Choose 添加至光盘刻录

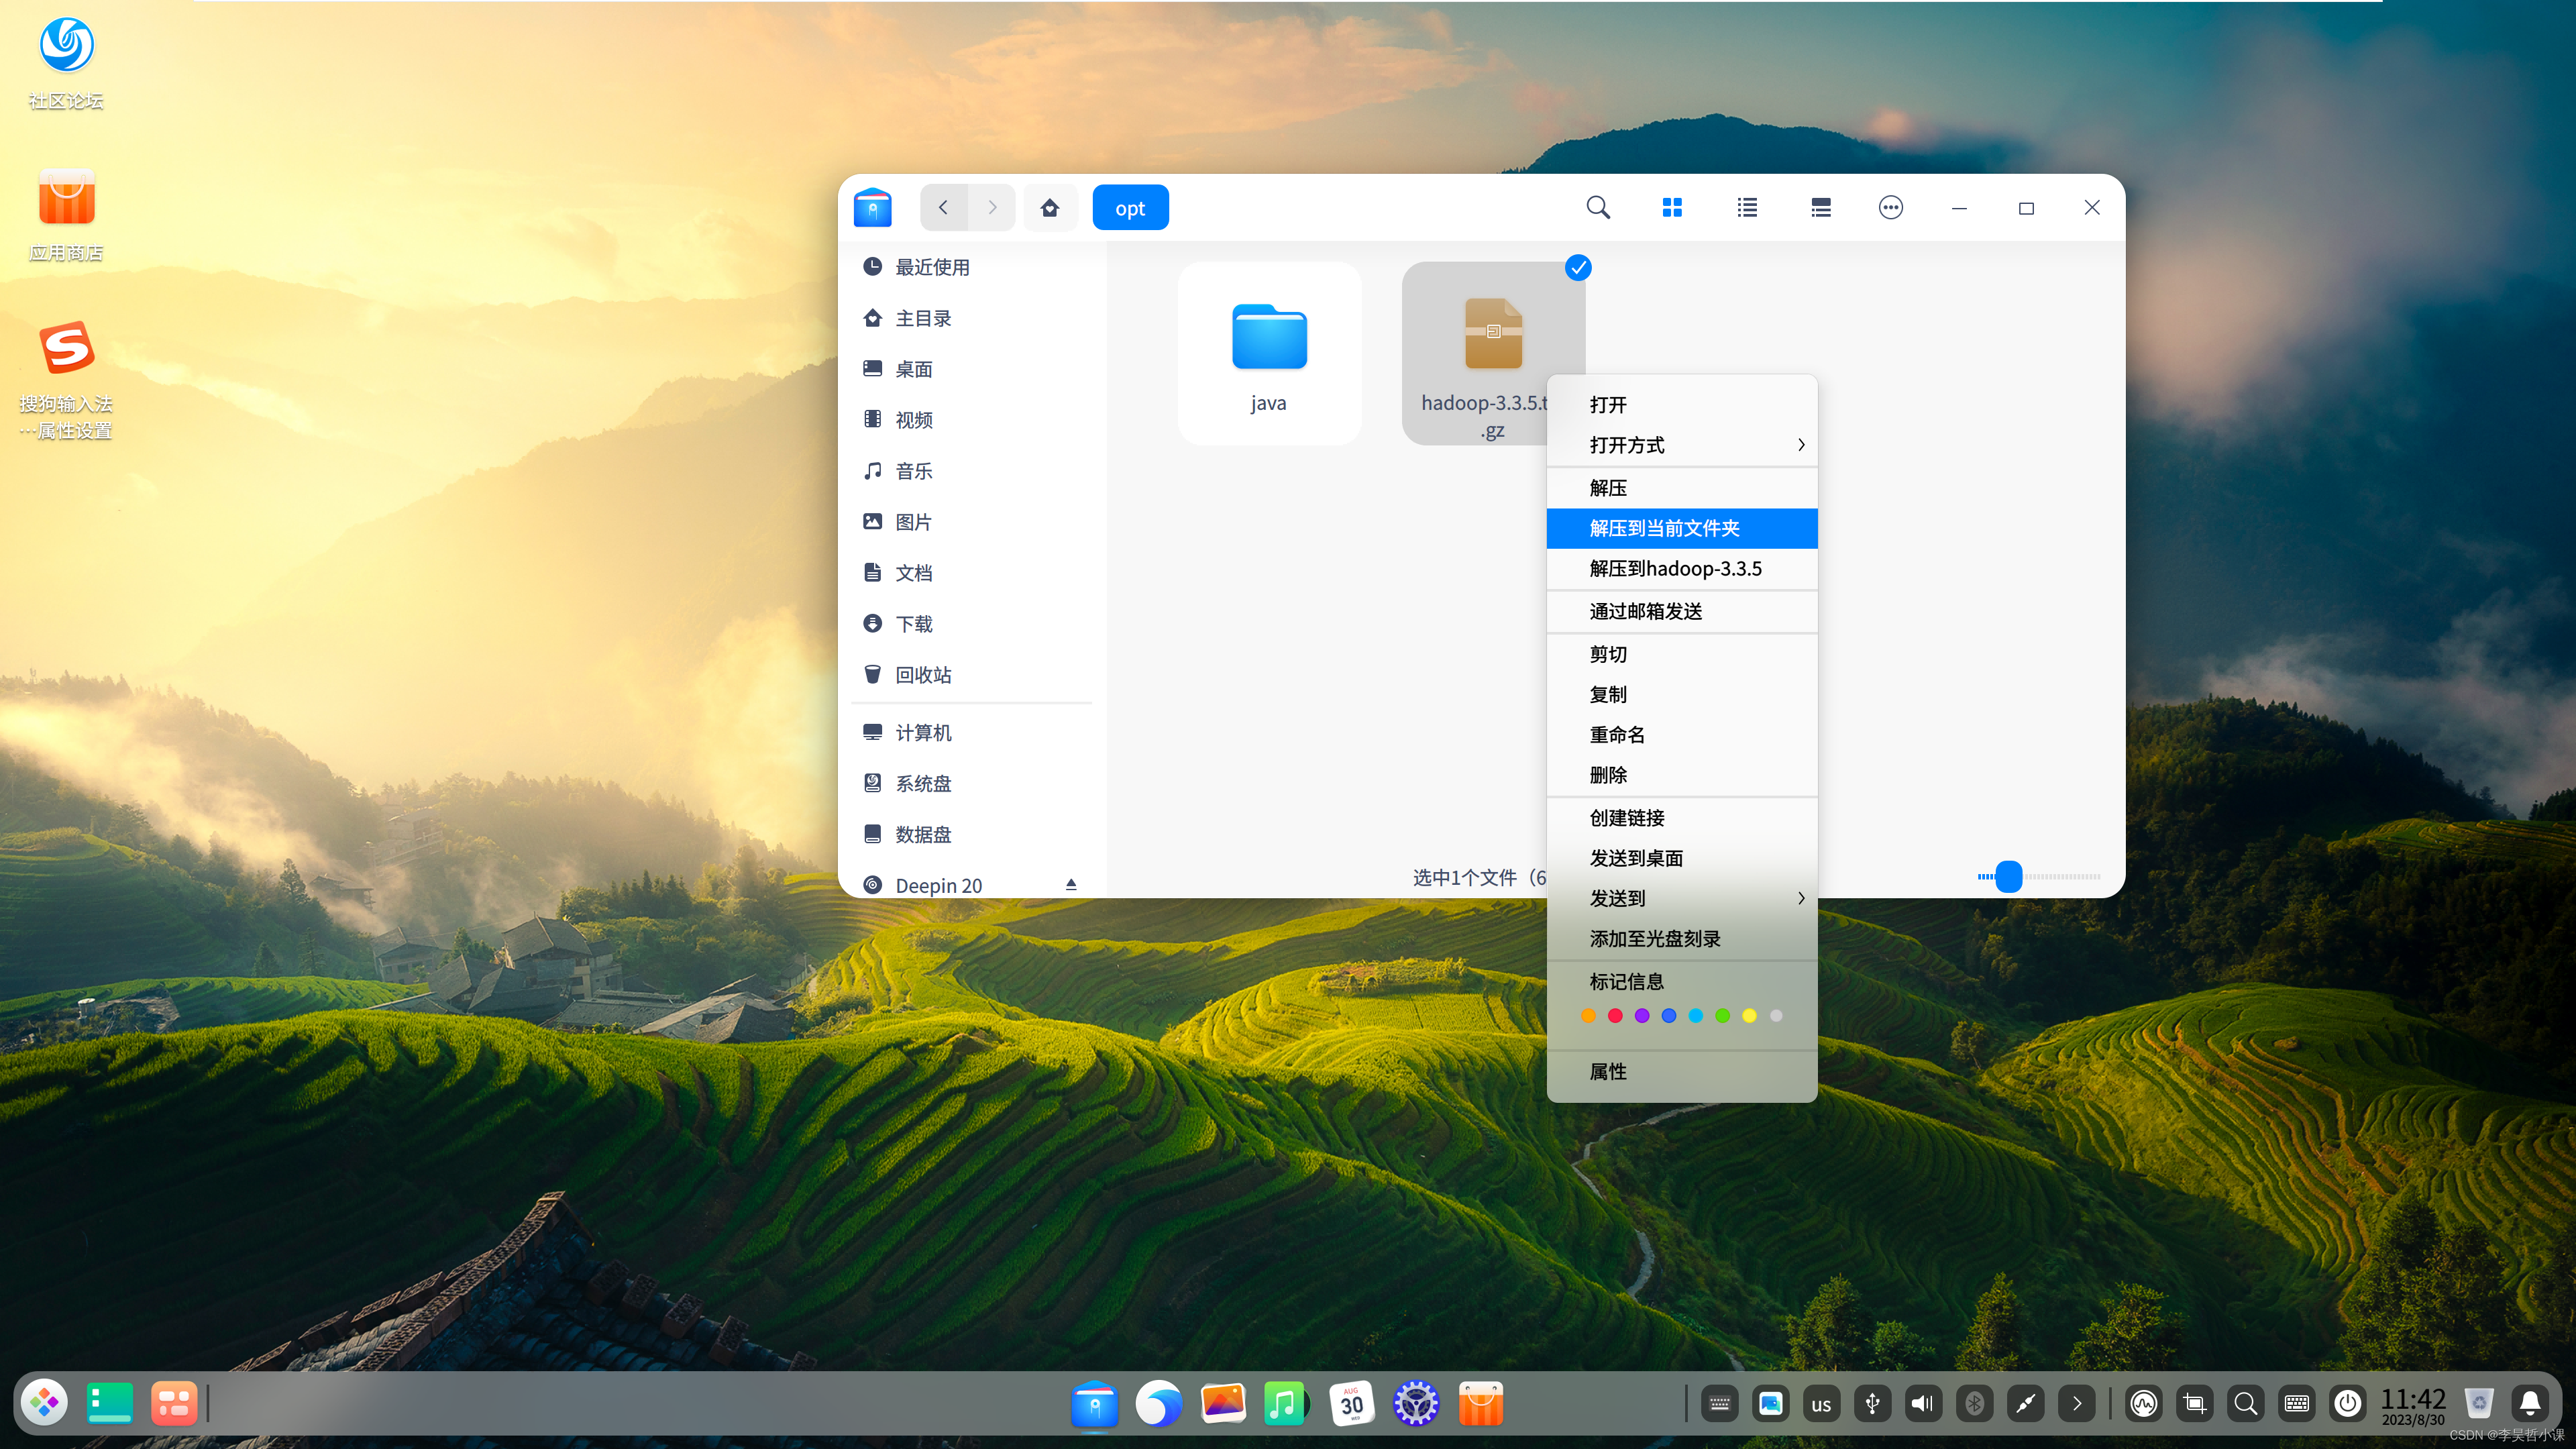coord(1682,939)
